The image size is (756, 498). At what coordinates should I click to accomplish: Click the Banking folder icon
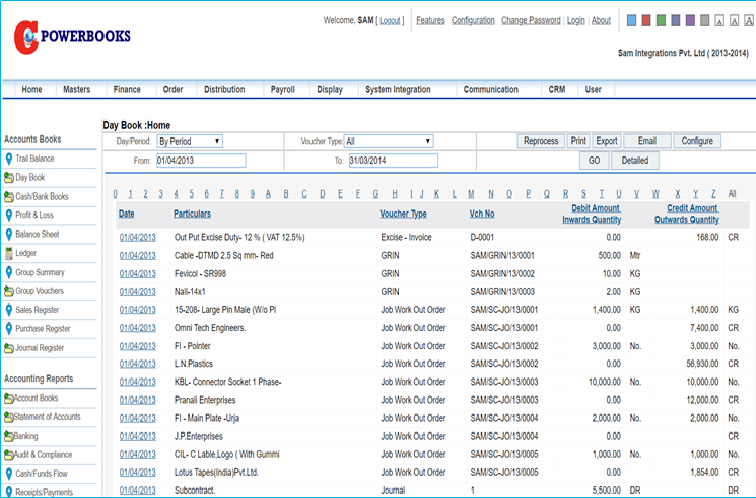click(8, 436)
